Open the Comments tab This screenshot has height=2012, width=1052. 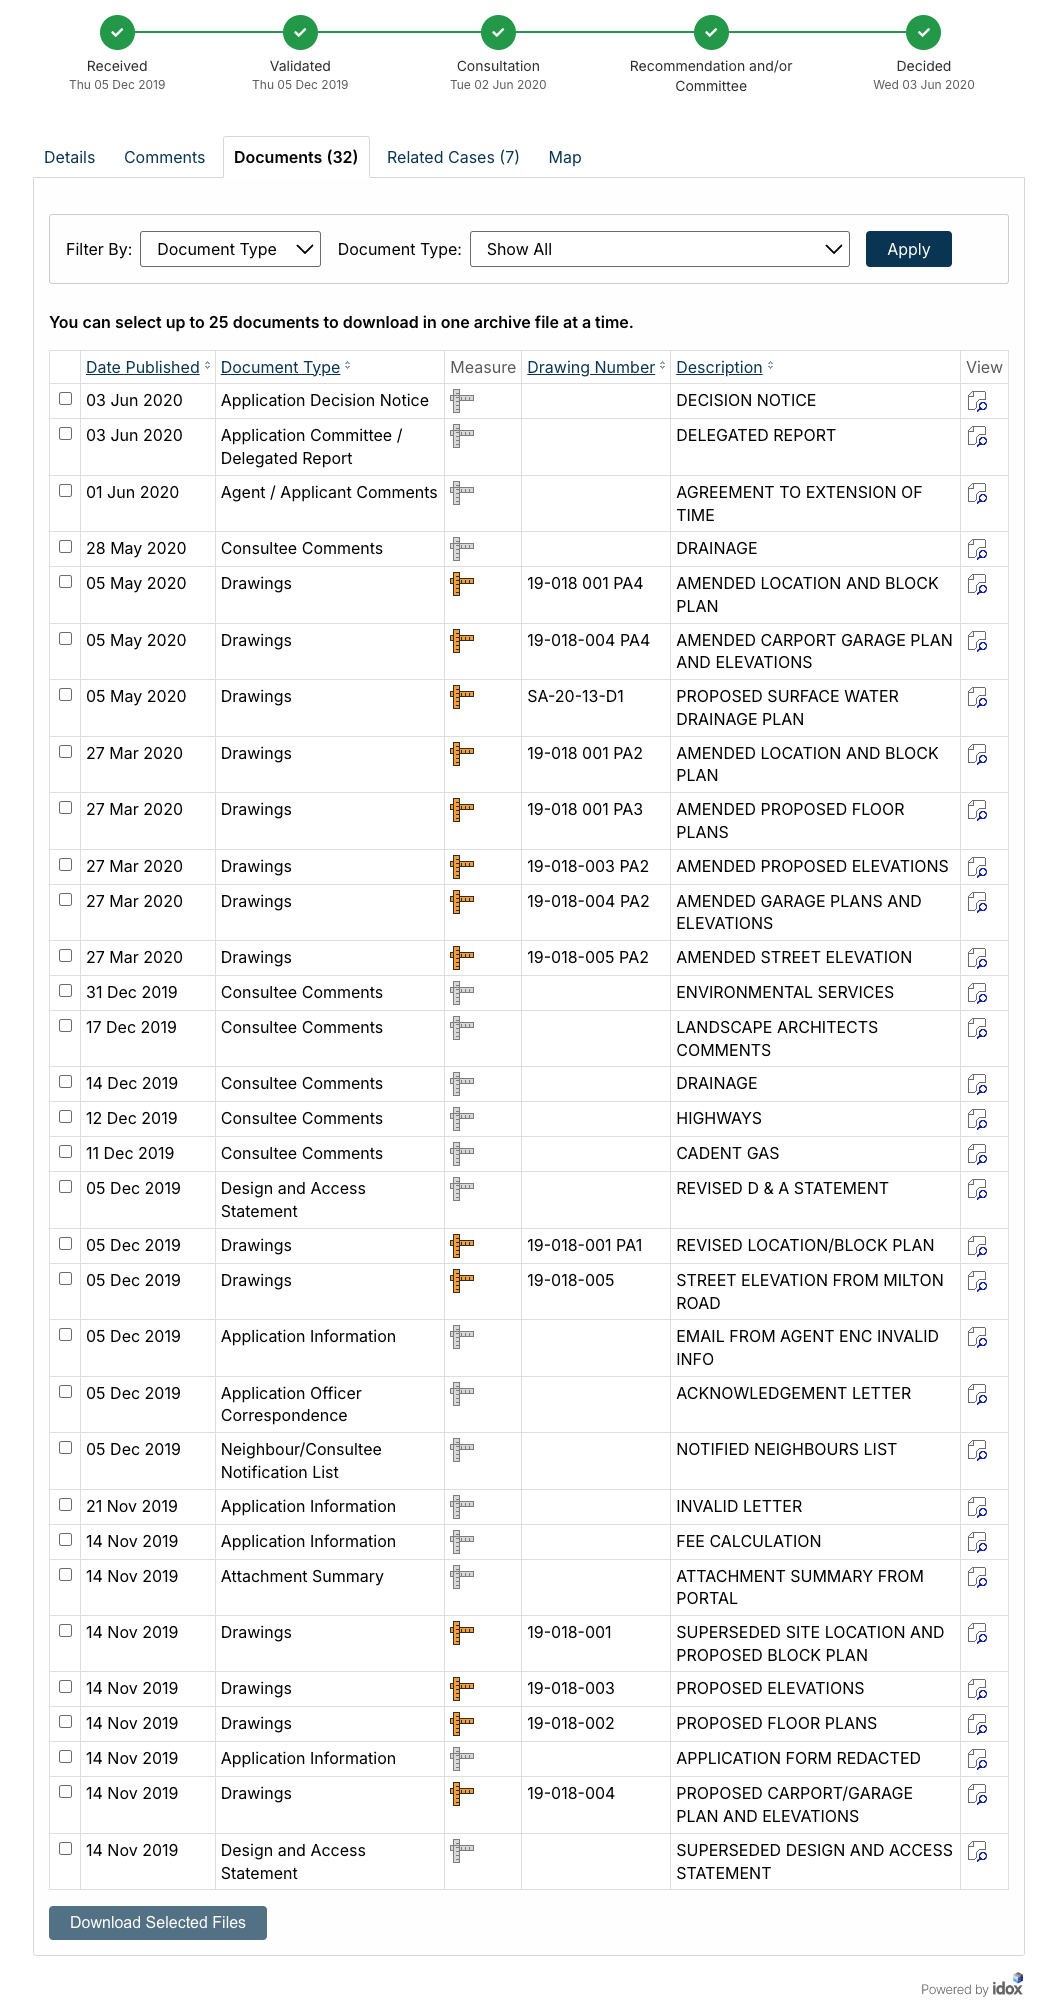pyautogui.click(x=164, y=157)
